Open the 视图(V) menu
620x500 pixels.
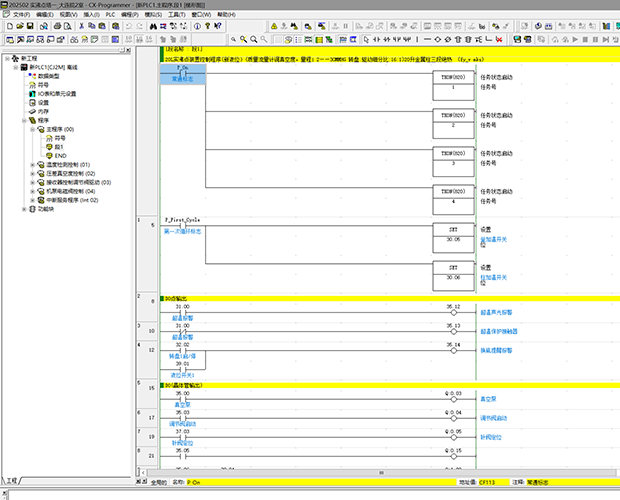pyautogui.click(x=68, y=15)
